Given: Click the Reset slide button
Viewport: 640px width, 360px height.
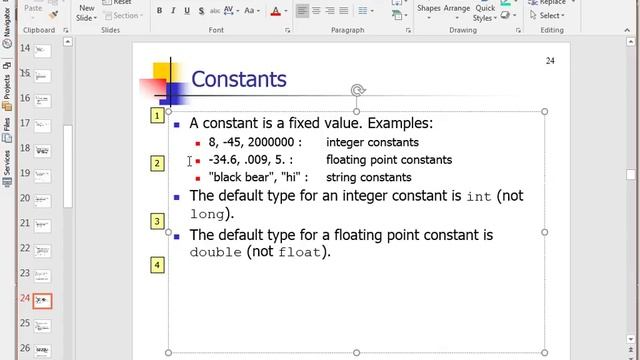Looking at the screenshot, I should (118, 2).
